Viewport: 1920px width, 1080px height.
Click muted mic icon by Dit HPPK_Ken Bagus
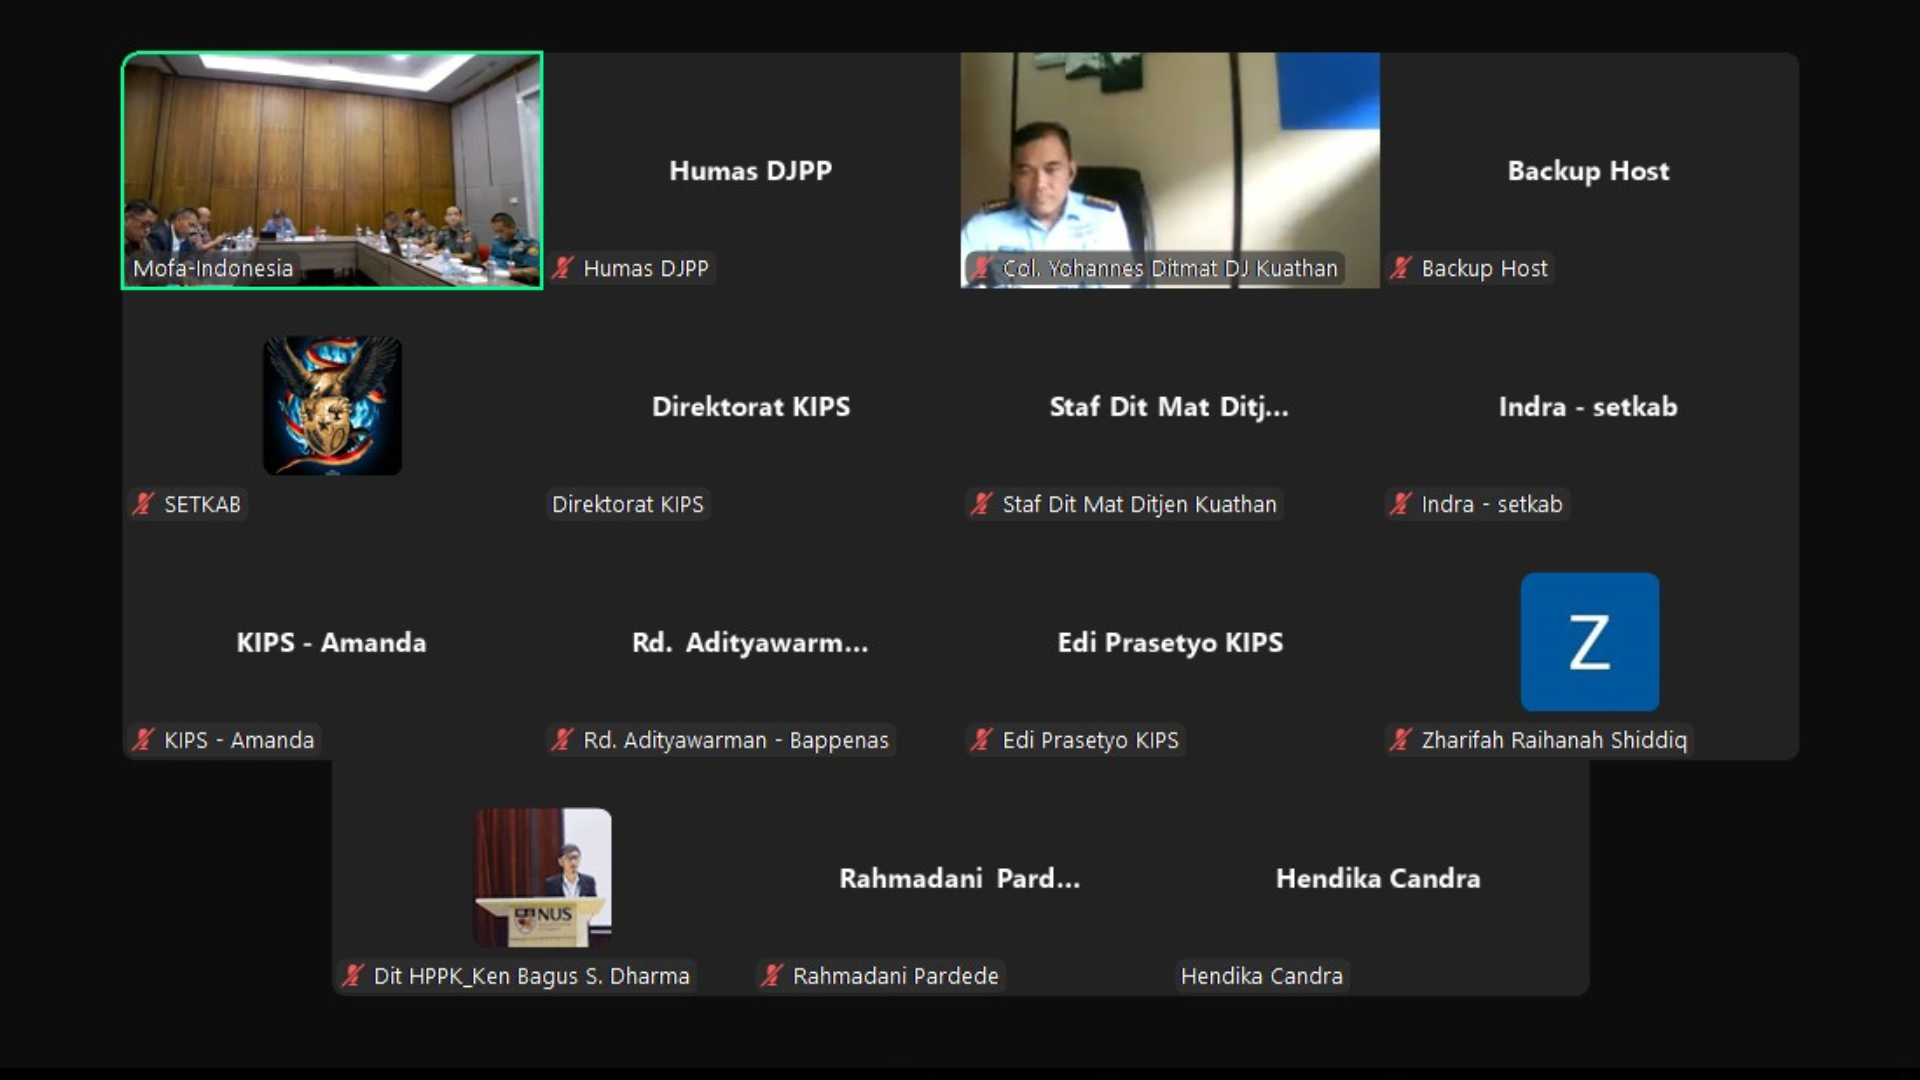tap(353, 976)
